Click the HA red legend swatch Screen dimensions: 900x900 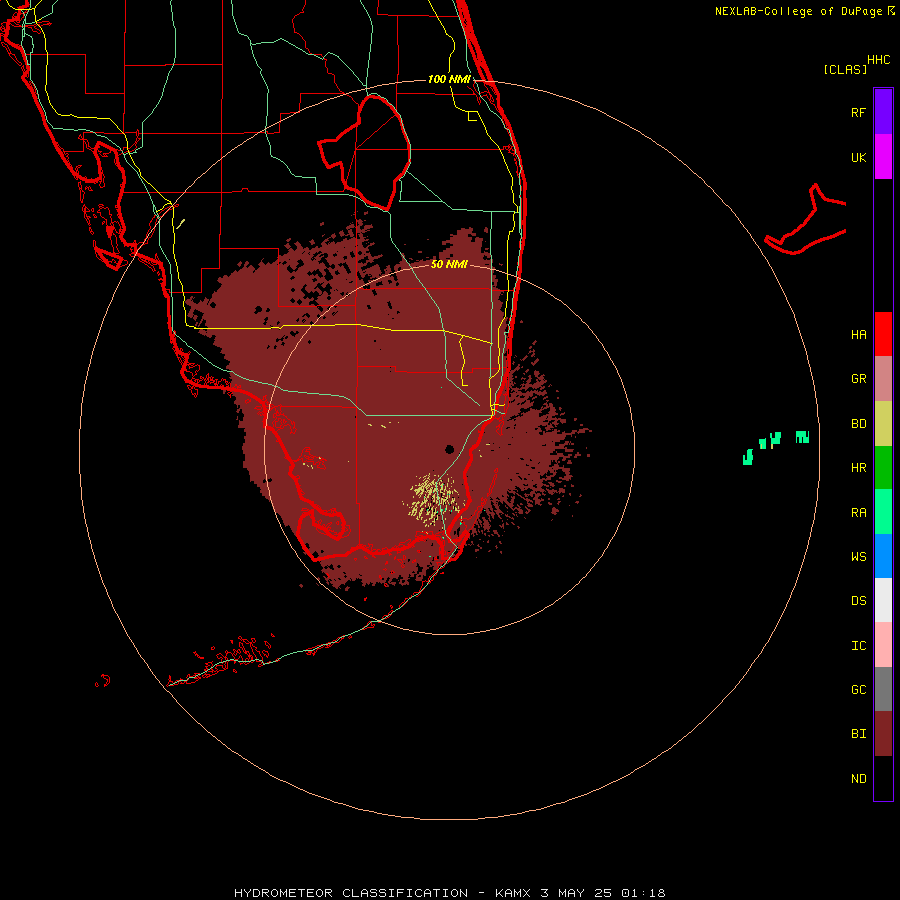tap(883, 334)
